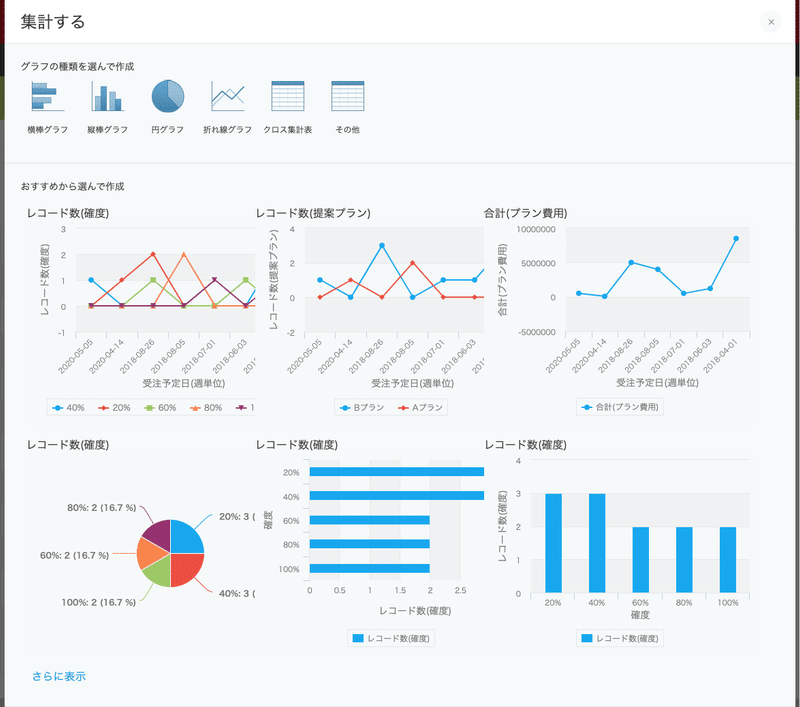Viewport: 800px width, 707px height.
Task: Pick the 円グラフ pie chart icon
Action: 167,96
